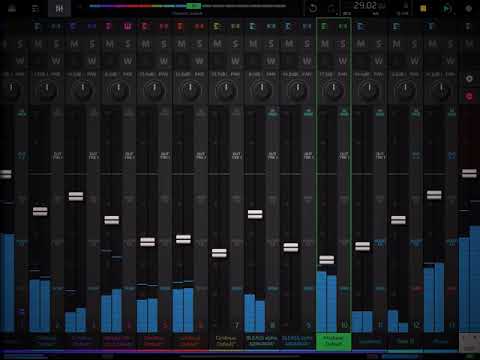This screenshot has height=360, width=480.
Task: Click track 8 volume fader handle
Action: click(255, 214)
